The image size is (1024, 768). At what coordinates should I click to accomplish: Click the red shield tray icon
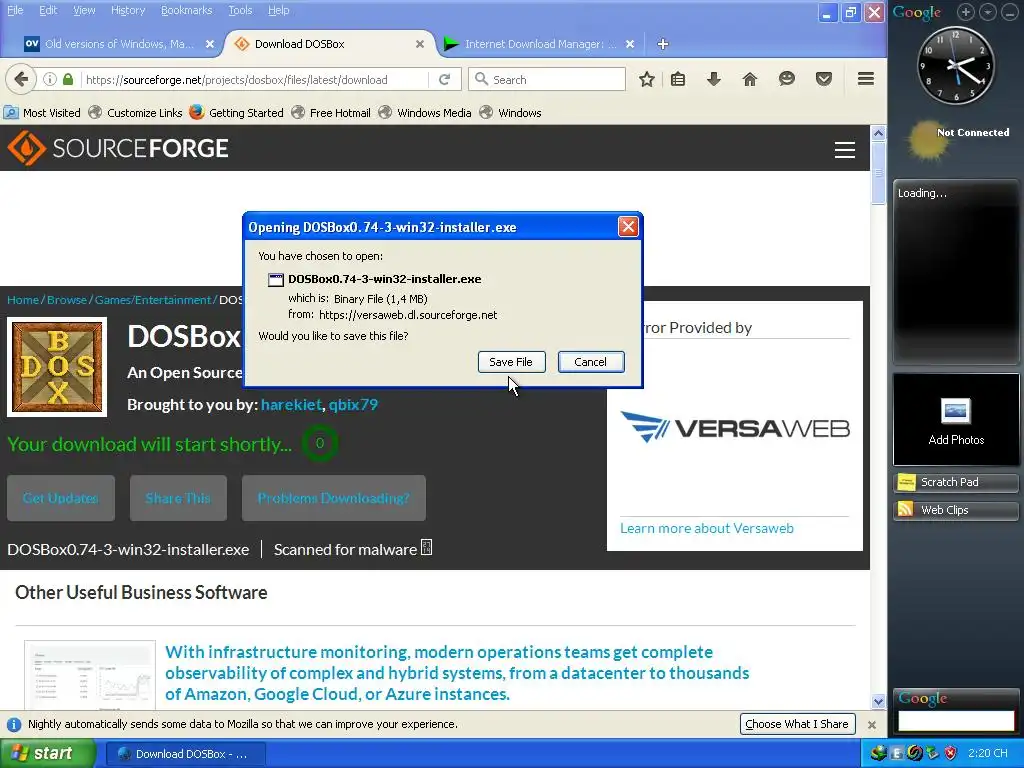pyautogui.click(x=950, y=754)
